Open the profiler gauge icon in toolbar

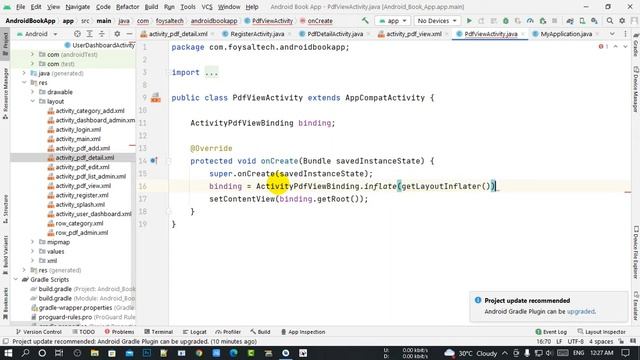click(530, 20)
